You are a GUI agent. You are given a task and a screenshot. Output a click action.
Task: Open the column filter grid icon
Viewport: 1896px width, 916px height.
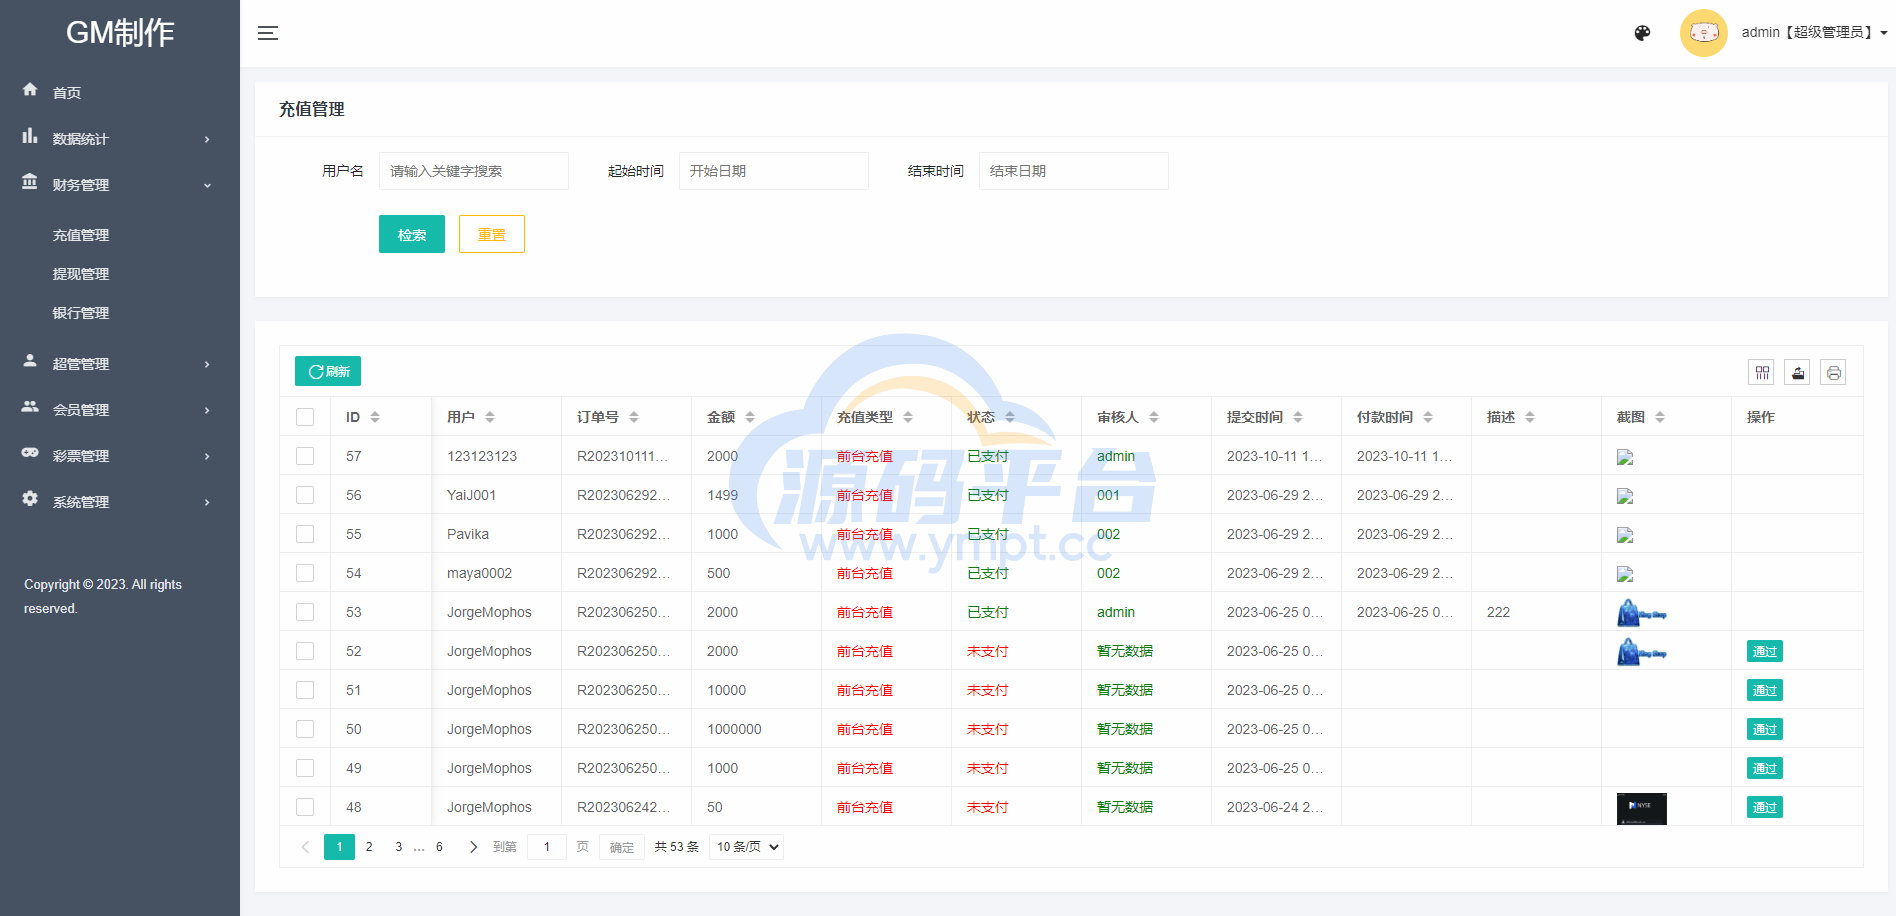pyautogui.click(x=1762, y=372)
